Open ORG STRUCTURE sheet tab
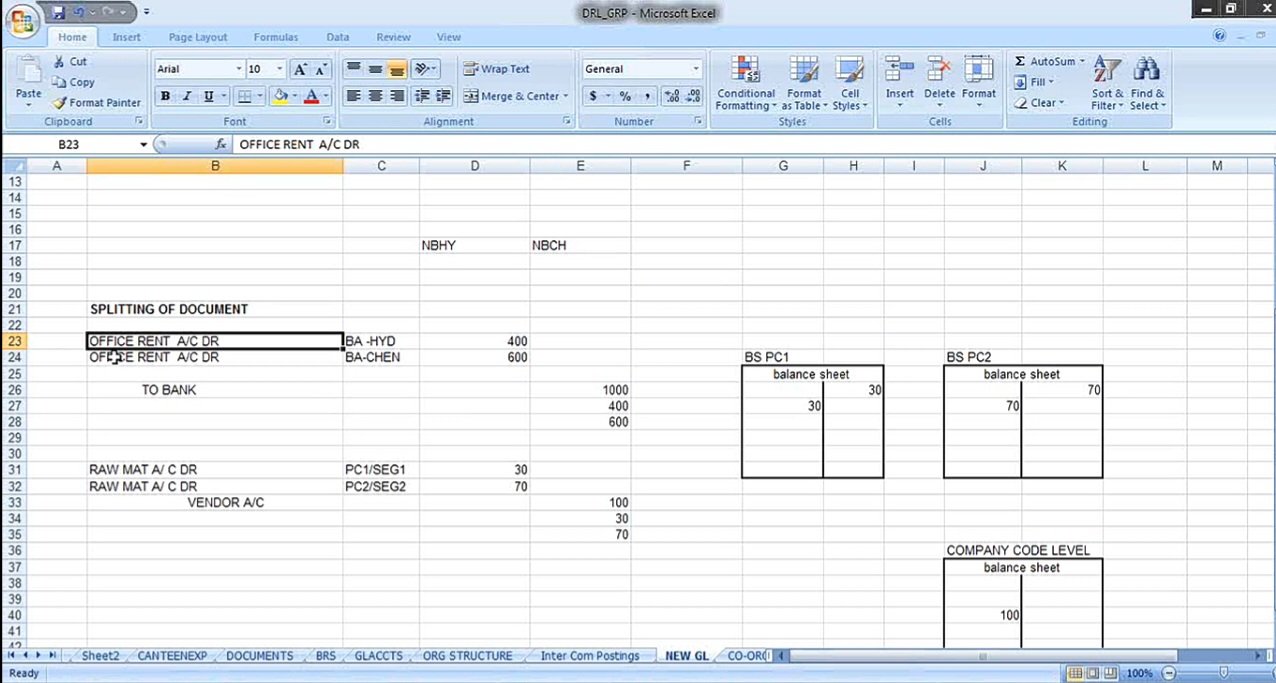 (467, 656)
